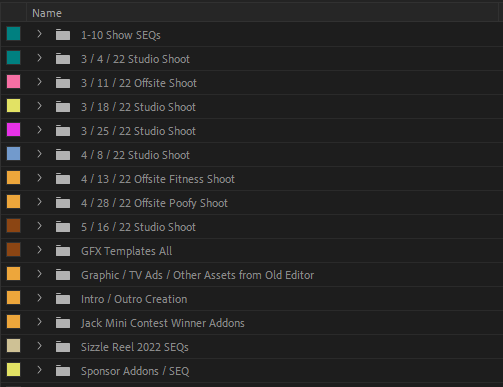Click the yellow label swatch of Sponsor Addons / SEQ
This screenshot has width=503, height=387.
pos(14,370)
